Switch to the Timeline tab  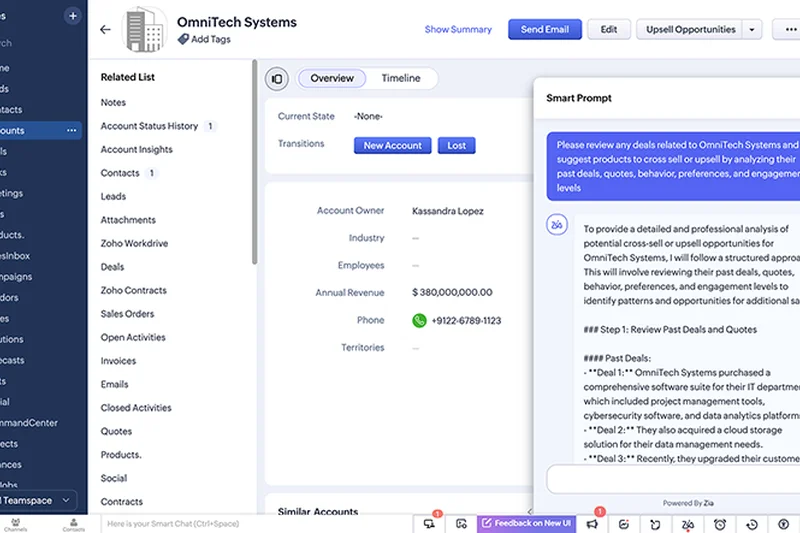[x=401, y=79]
